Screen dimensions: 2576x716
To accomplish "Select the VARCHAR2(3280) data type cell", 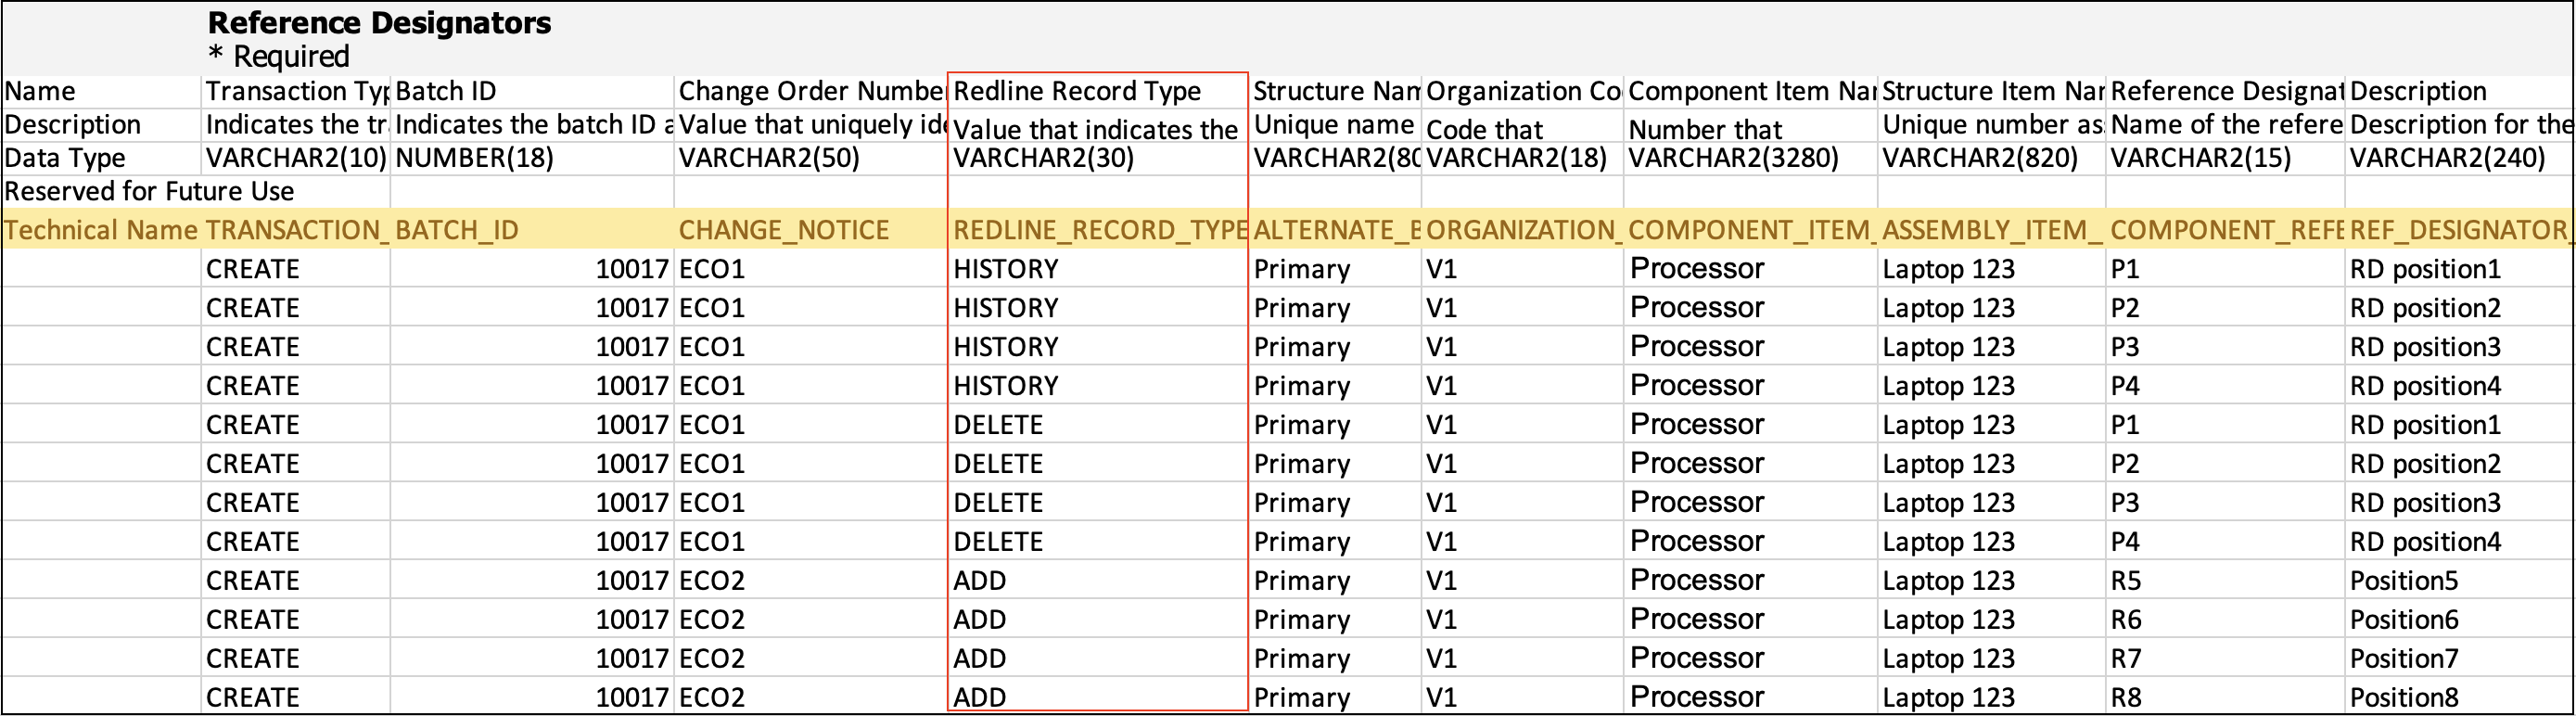I will [x=1750, y=158].
